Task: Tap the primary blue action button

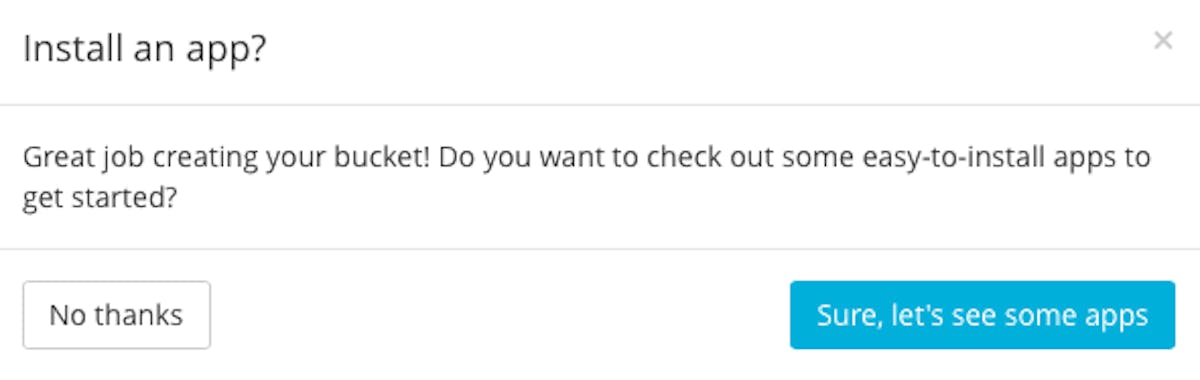Action: click(x=982, y=315)
